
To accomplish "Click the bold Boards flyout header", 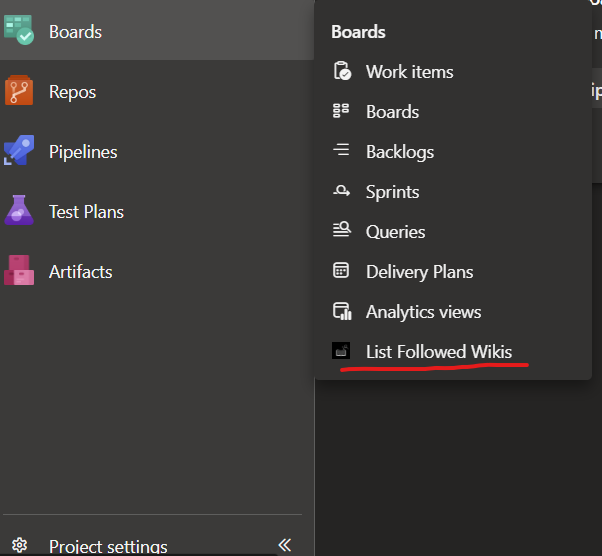I will (358, 32).
